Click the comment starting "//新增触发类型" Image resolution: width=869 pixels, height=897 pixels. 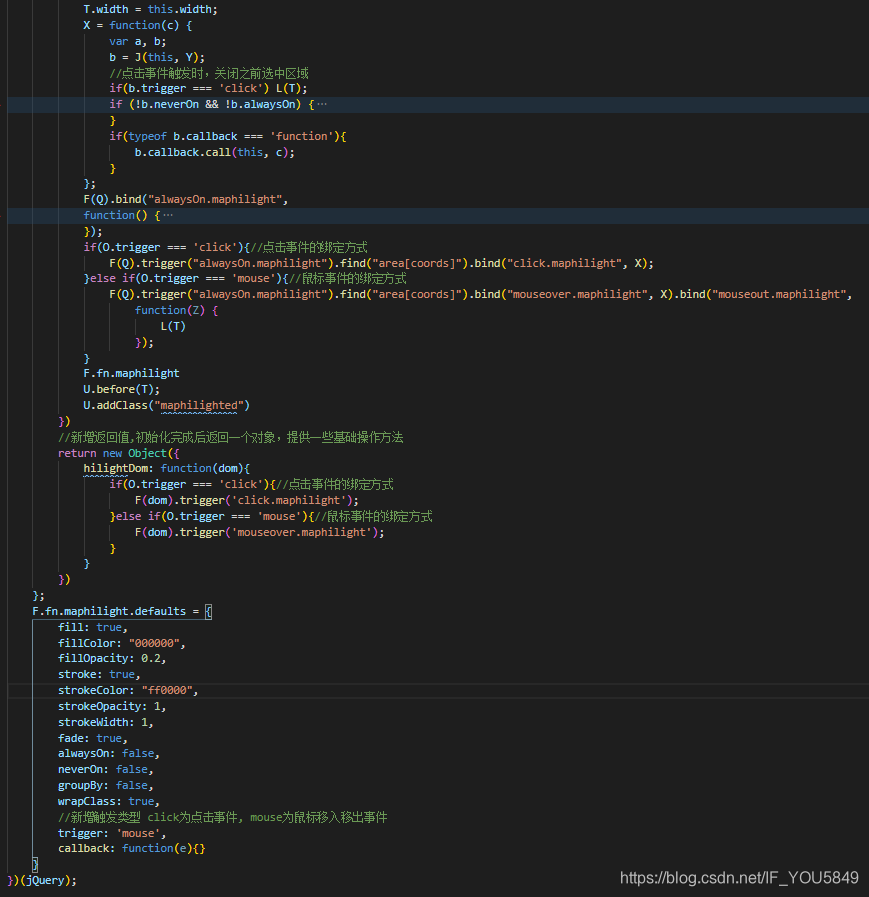pyautogui.click(x=223, y=817)
